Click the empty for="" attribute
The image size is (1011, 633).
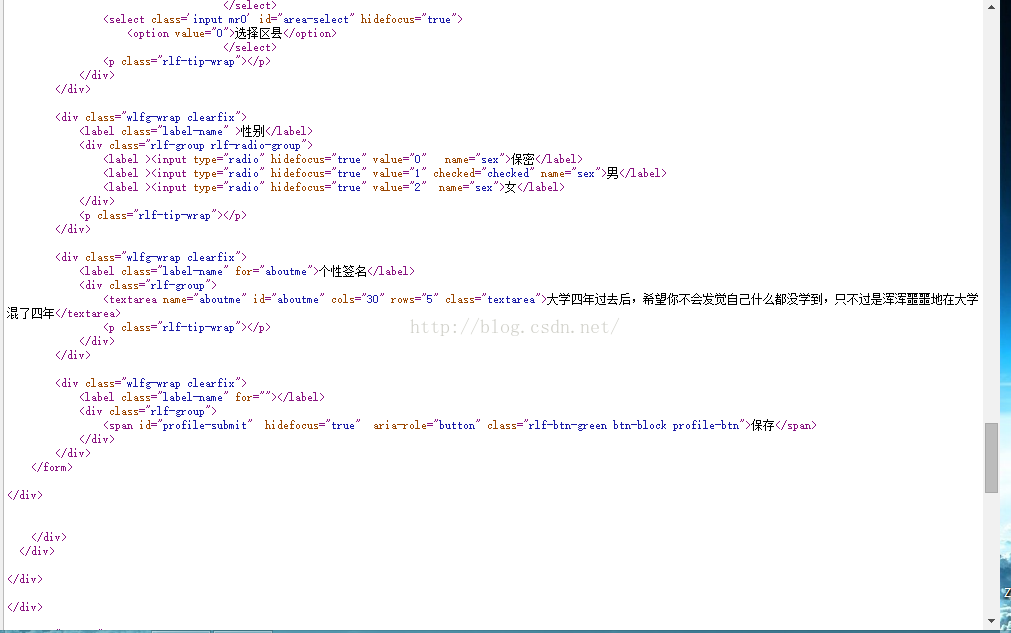point(253,398)
